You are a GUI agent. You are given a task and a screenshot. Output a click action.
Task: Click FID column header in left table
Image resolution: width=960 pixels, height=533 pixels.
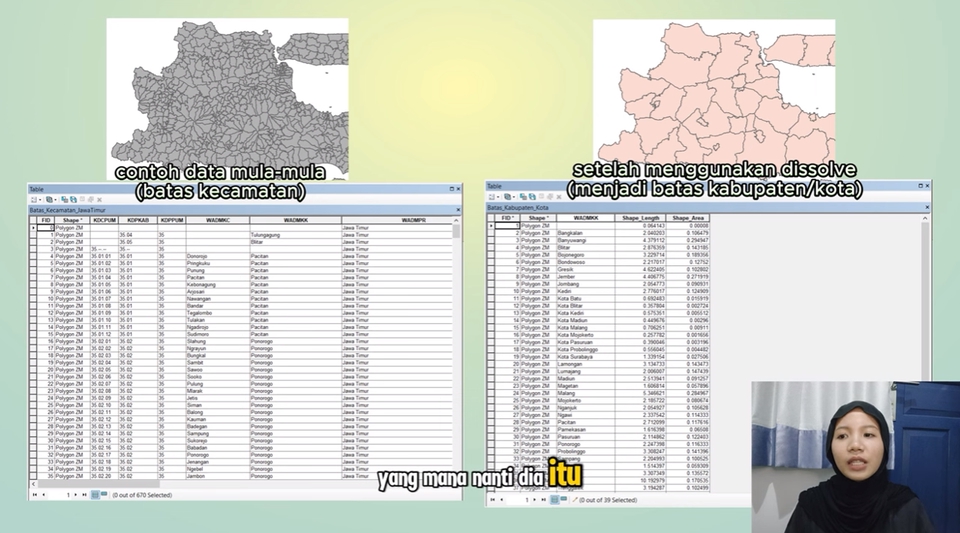pyautogui.click(x=46, y=220)
